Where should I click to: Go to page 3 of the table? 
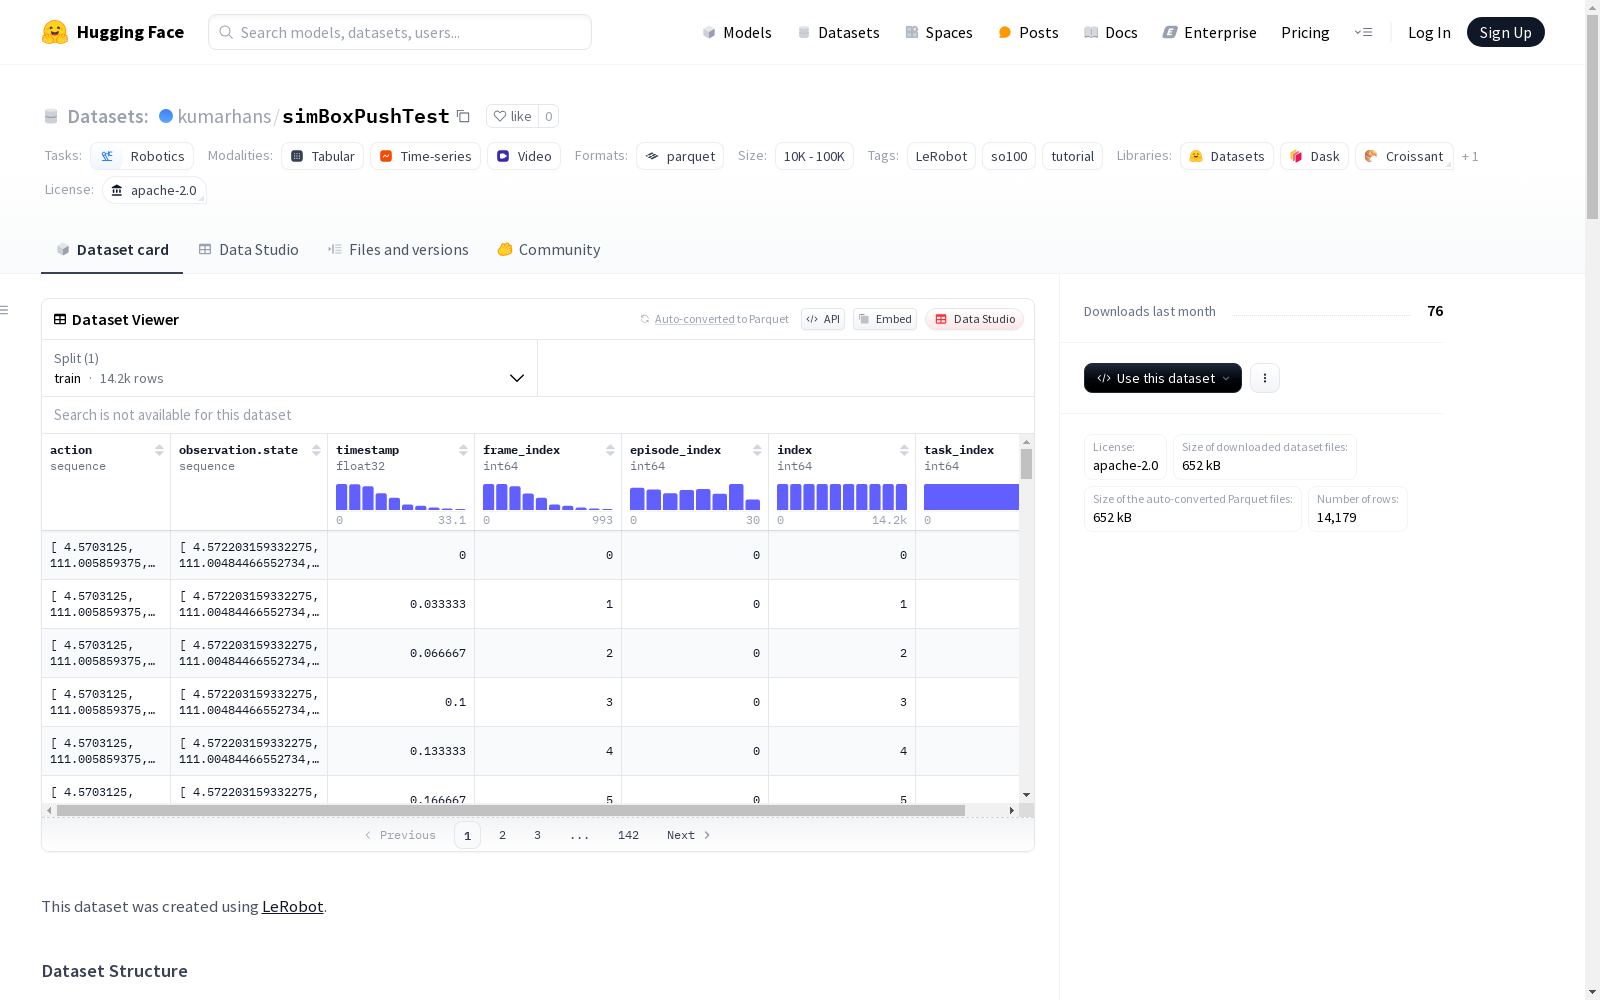coord(537,835)
